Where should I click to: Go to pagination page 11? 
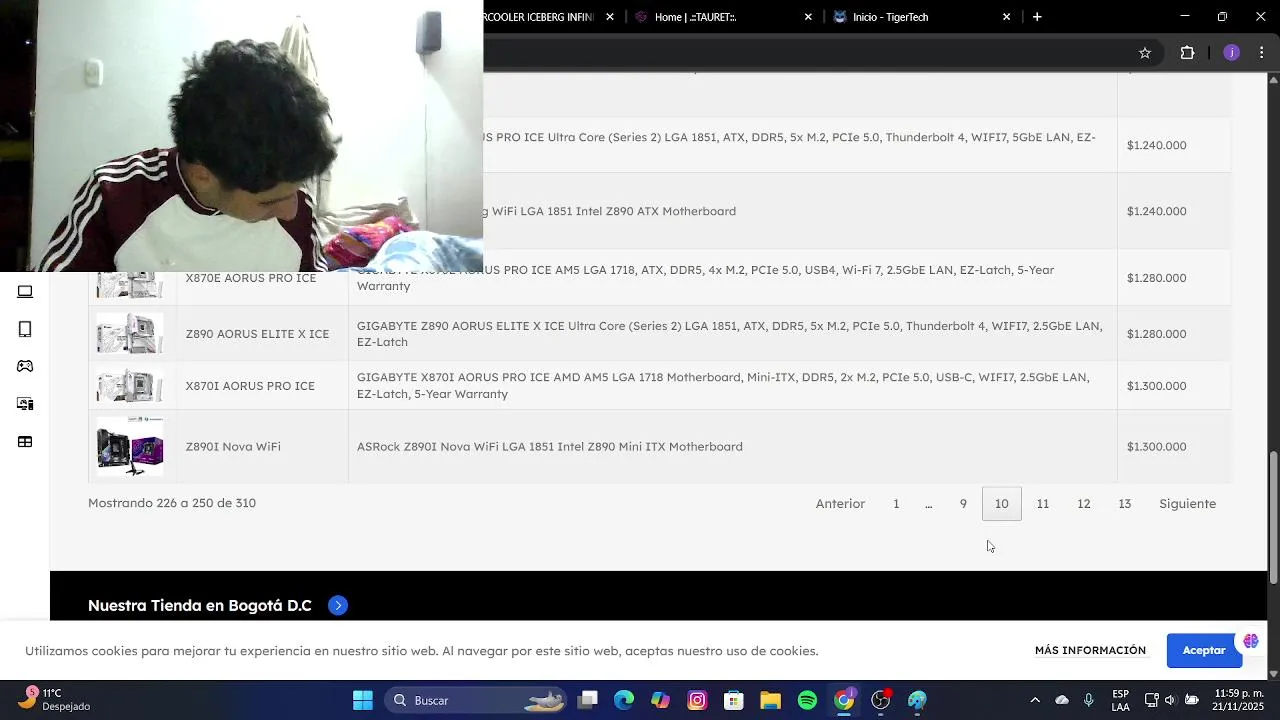(1042, 504)
